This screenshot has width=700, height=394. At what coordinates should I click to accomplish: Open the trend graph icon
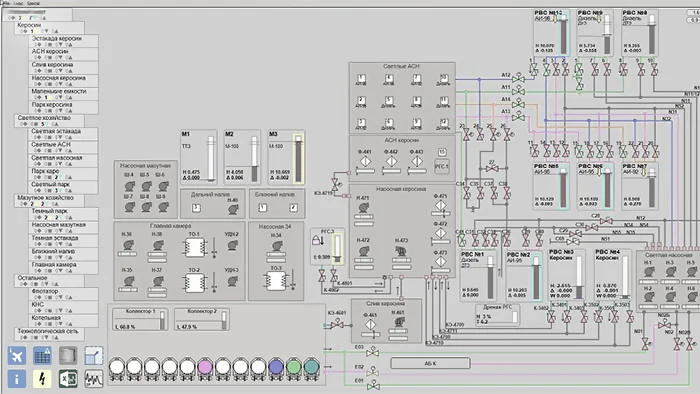[x=94, y=379]
